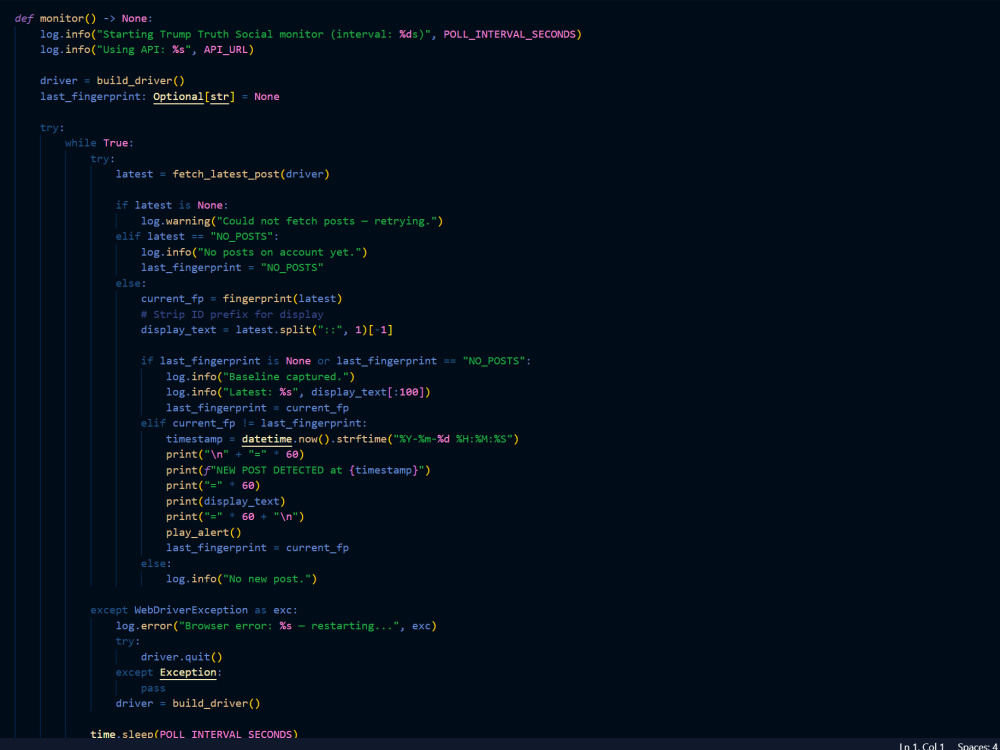Click the underlined datetime identifier
Screen dimensions: 1000x750
[267, 439]
